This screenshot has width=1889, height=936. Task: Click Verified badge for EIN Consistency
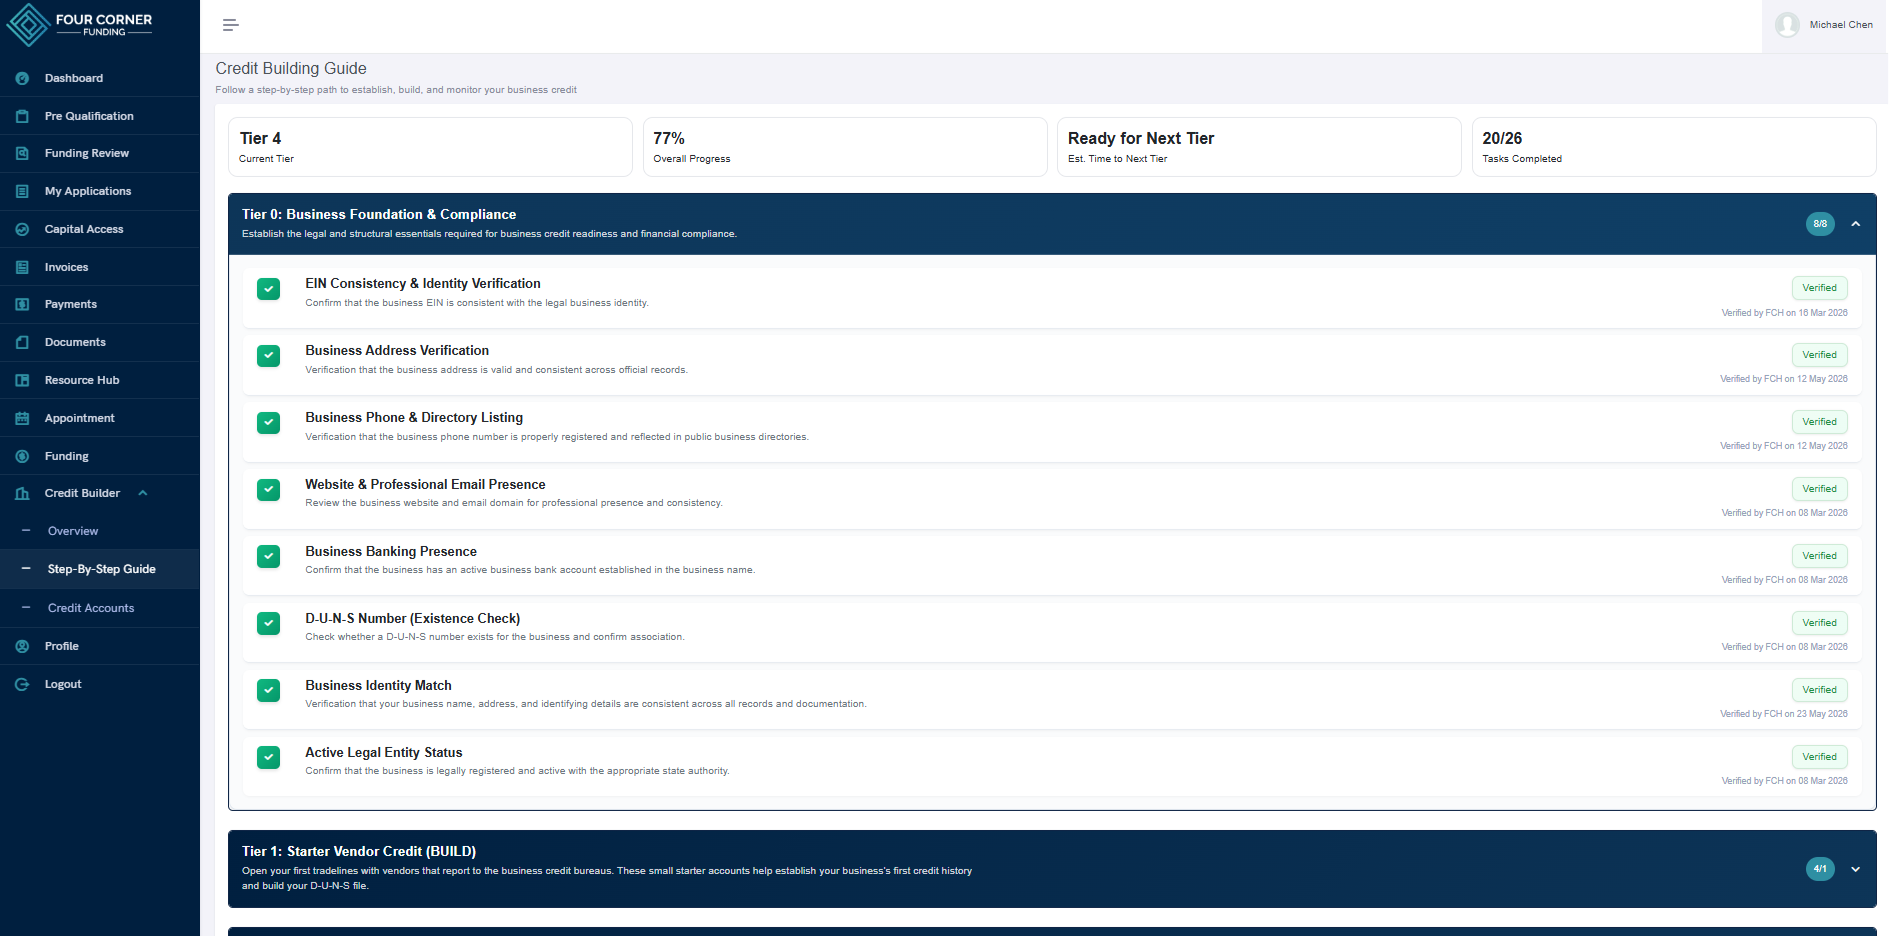click(1819, 288)
